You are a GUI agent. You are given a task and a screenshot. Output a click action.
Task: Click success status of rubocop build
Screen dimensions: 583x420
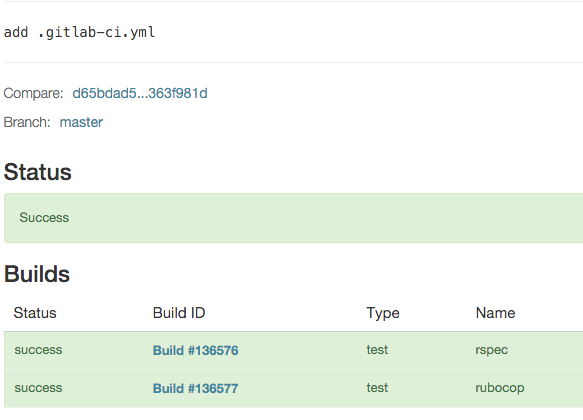pyautogui.click(x=38, y=388)
